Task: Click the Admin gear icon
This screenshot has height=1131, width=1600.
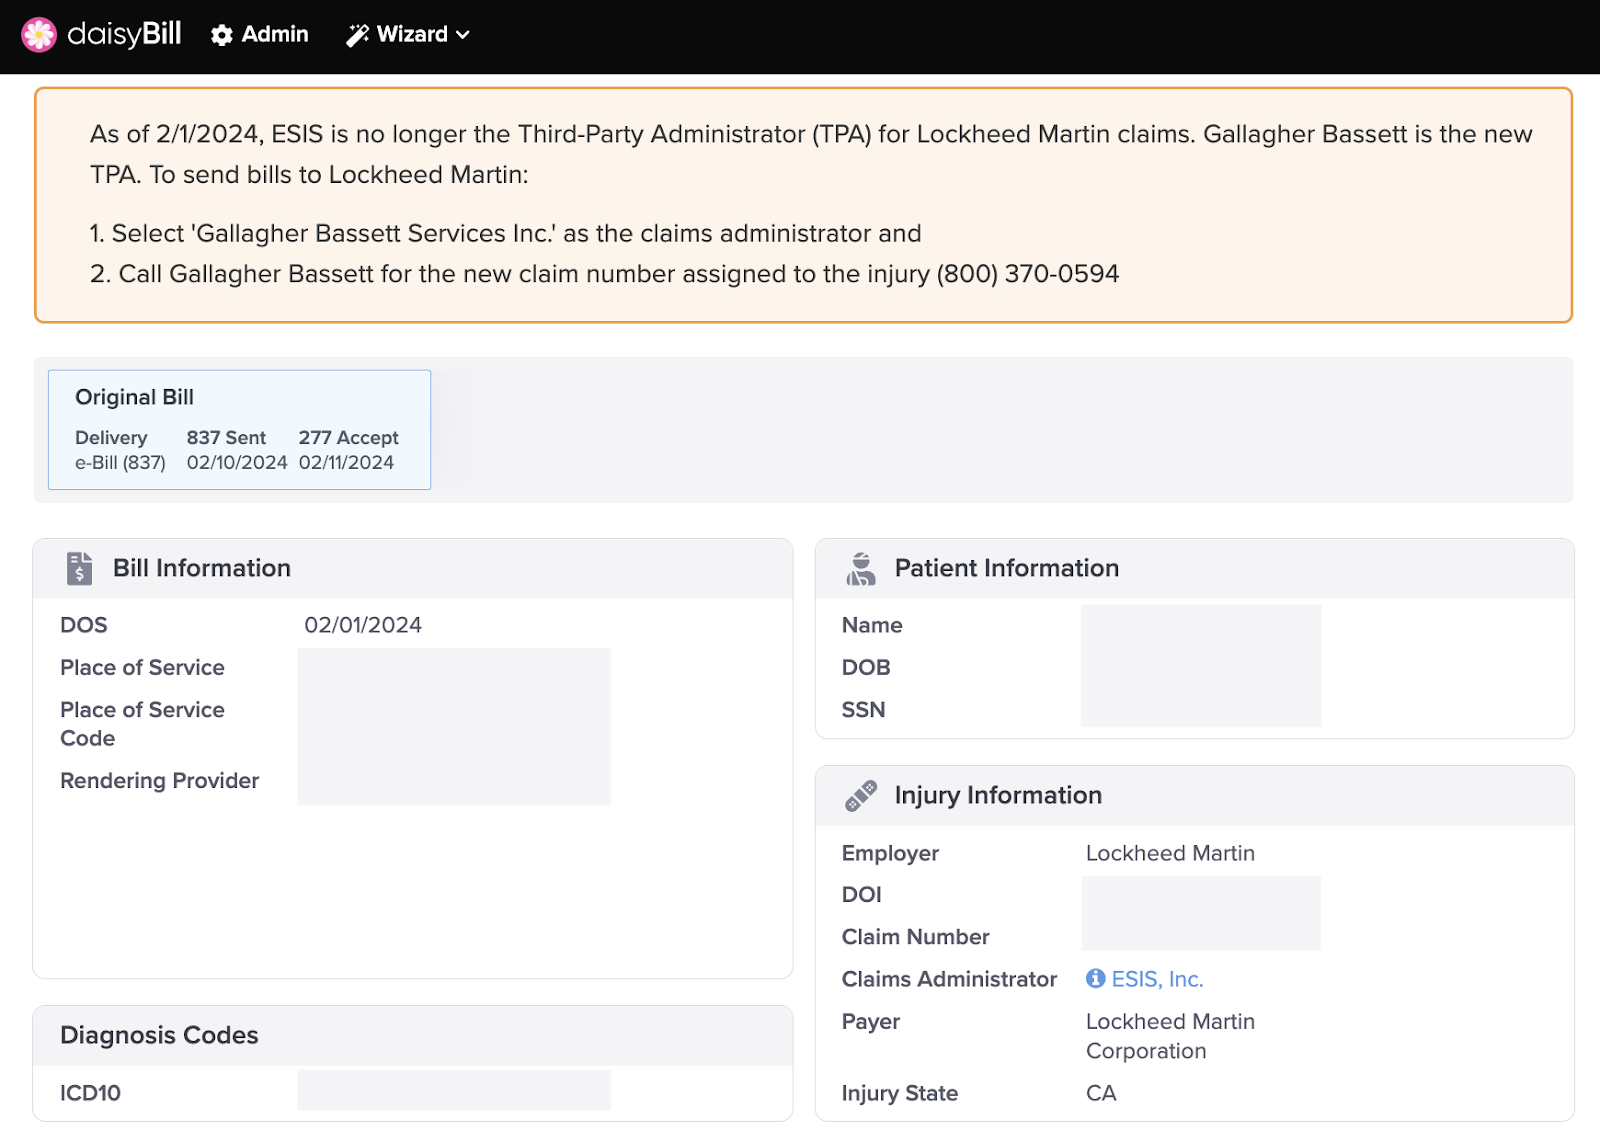Action: pos(222,35)
